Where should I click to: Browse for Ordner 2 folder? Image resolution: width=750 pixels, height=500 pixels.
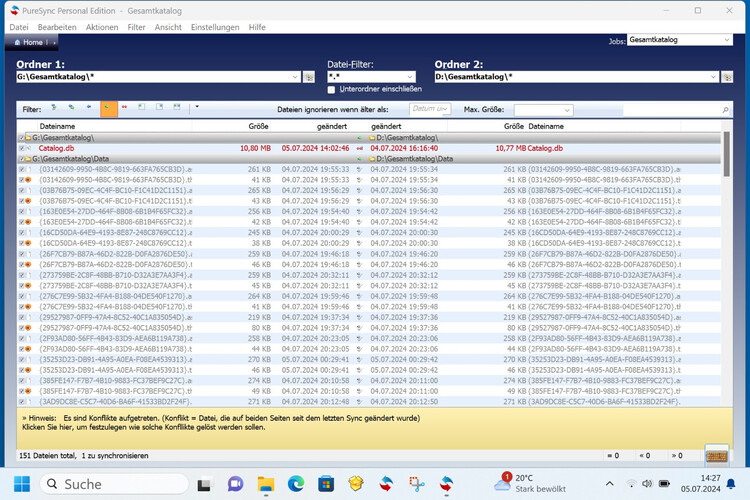727,77
